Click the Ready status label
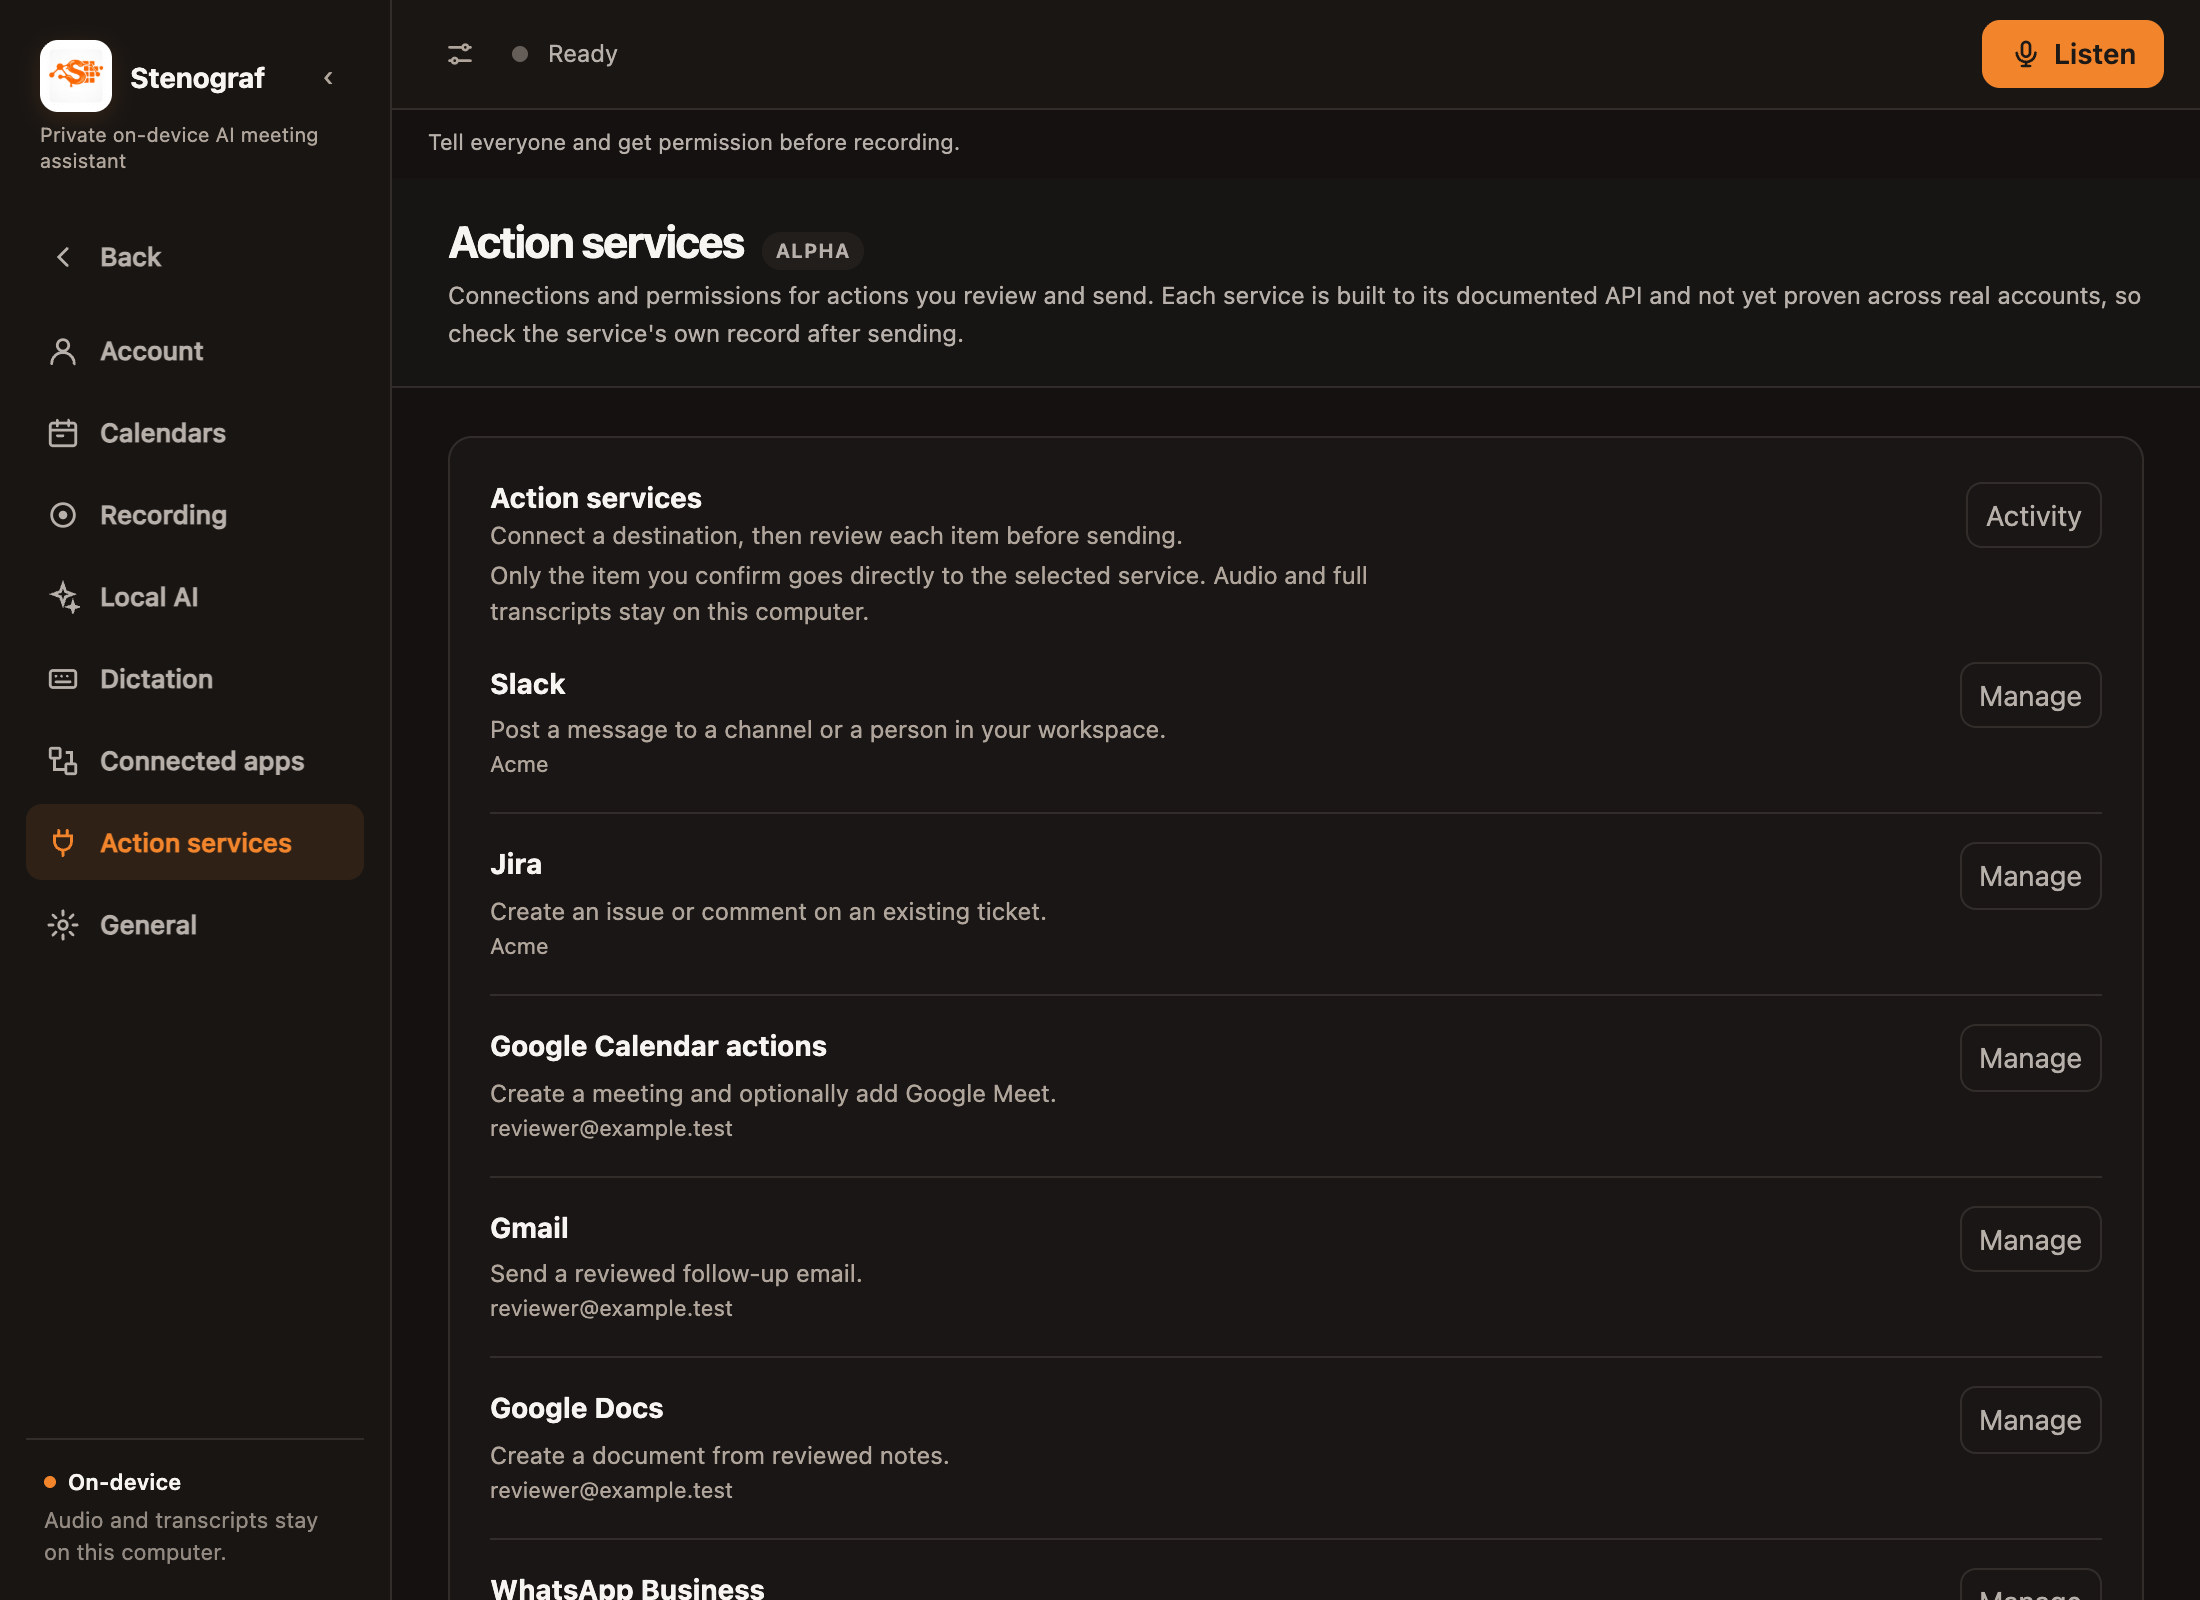This screenshot has height=1600, width=2200. click(583, 54)
